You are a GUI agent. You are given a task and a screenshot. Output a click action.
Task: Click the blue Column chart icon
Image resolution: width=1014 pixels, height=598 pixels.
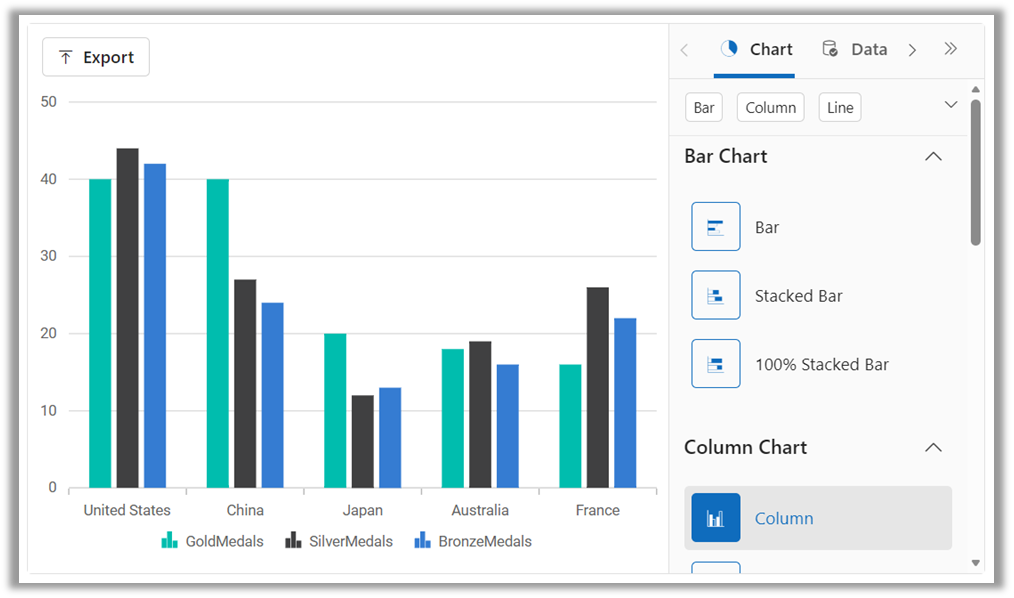715,518
